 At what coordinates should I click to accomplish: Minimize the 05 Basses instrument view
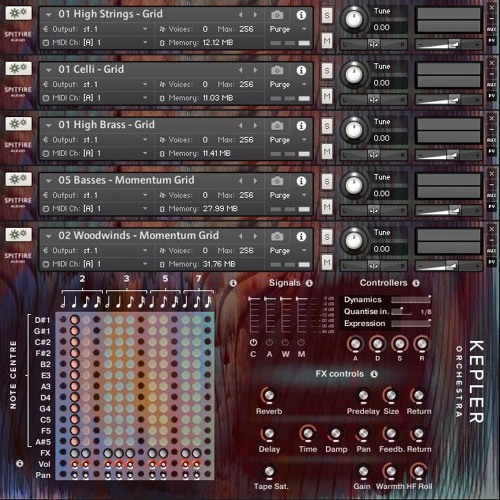coord(492,184)
